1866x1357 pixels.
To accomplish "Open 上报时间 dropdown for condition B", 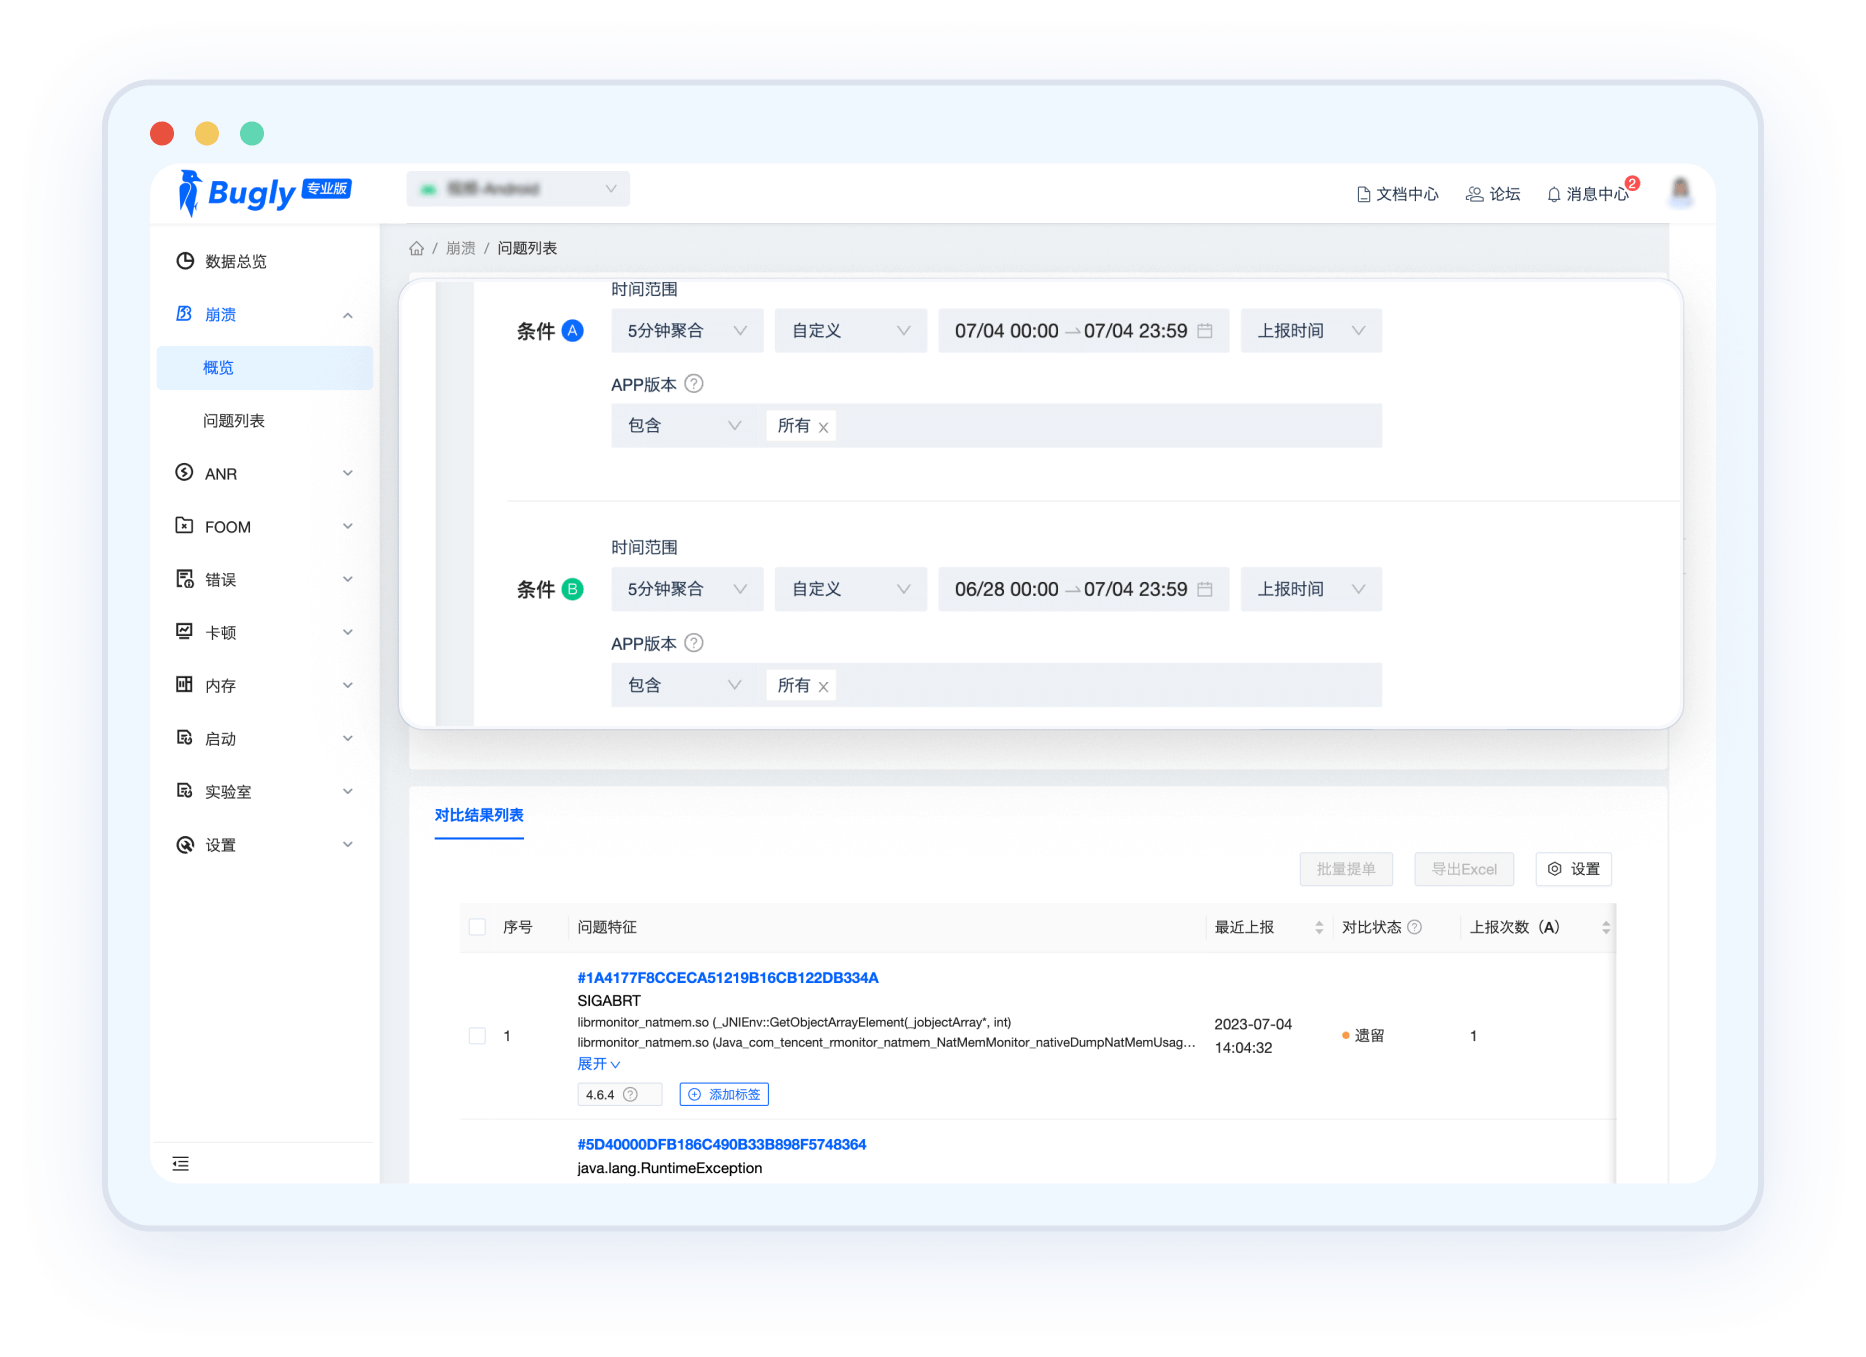I will (x=1310, y=590).
